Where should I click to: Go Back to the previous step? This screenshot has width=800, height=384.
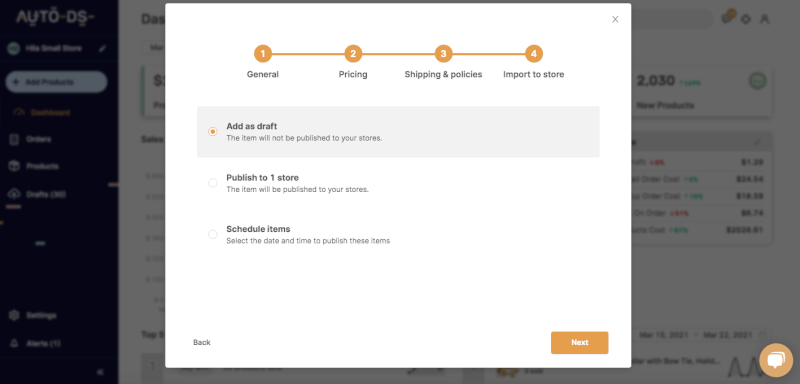(x=202, y=343)
